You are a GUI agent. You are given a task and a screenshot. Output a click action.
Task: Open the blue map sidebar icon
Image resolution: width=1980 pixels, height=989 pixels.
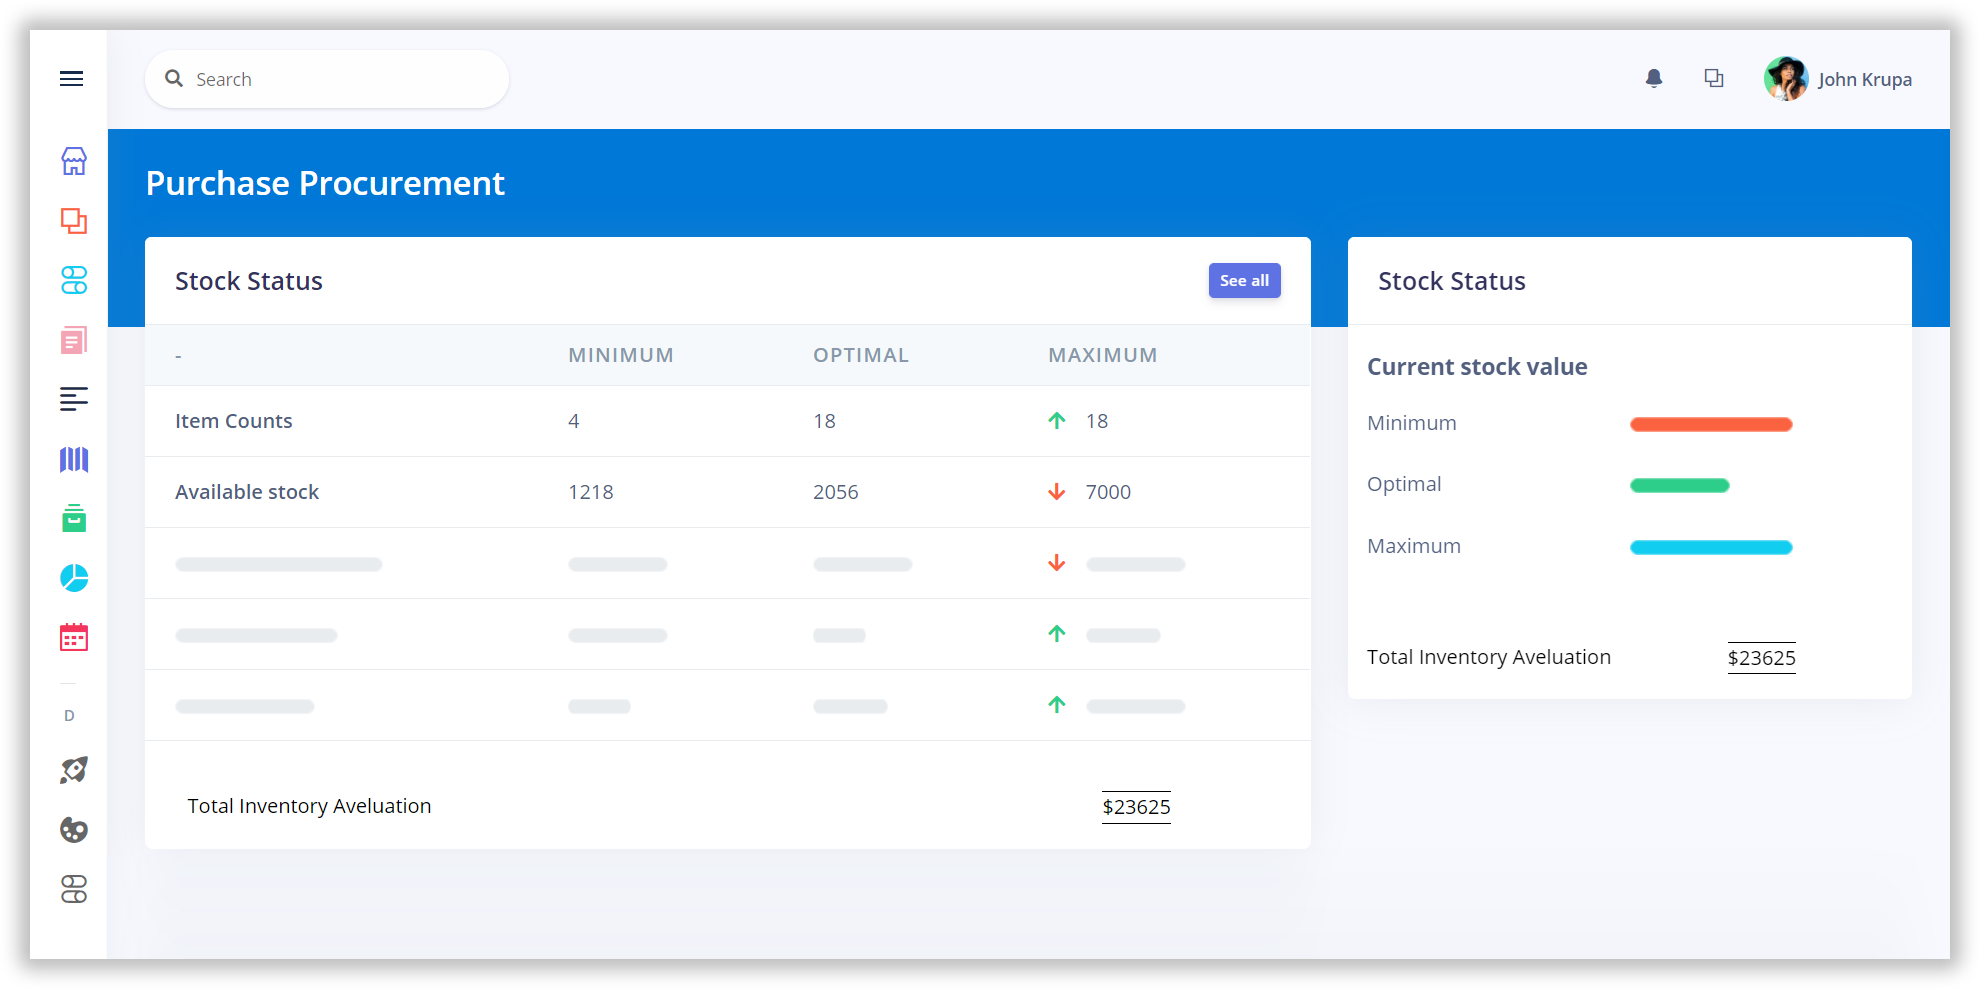coord(74,459)
